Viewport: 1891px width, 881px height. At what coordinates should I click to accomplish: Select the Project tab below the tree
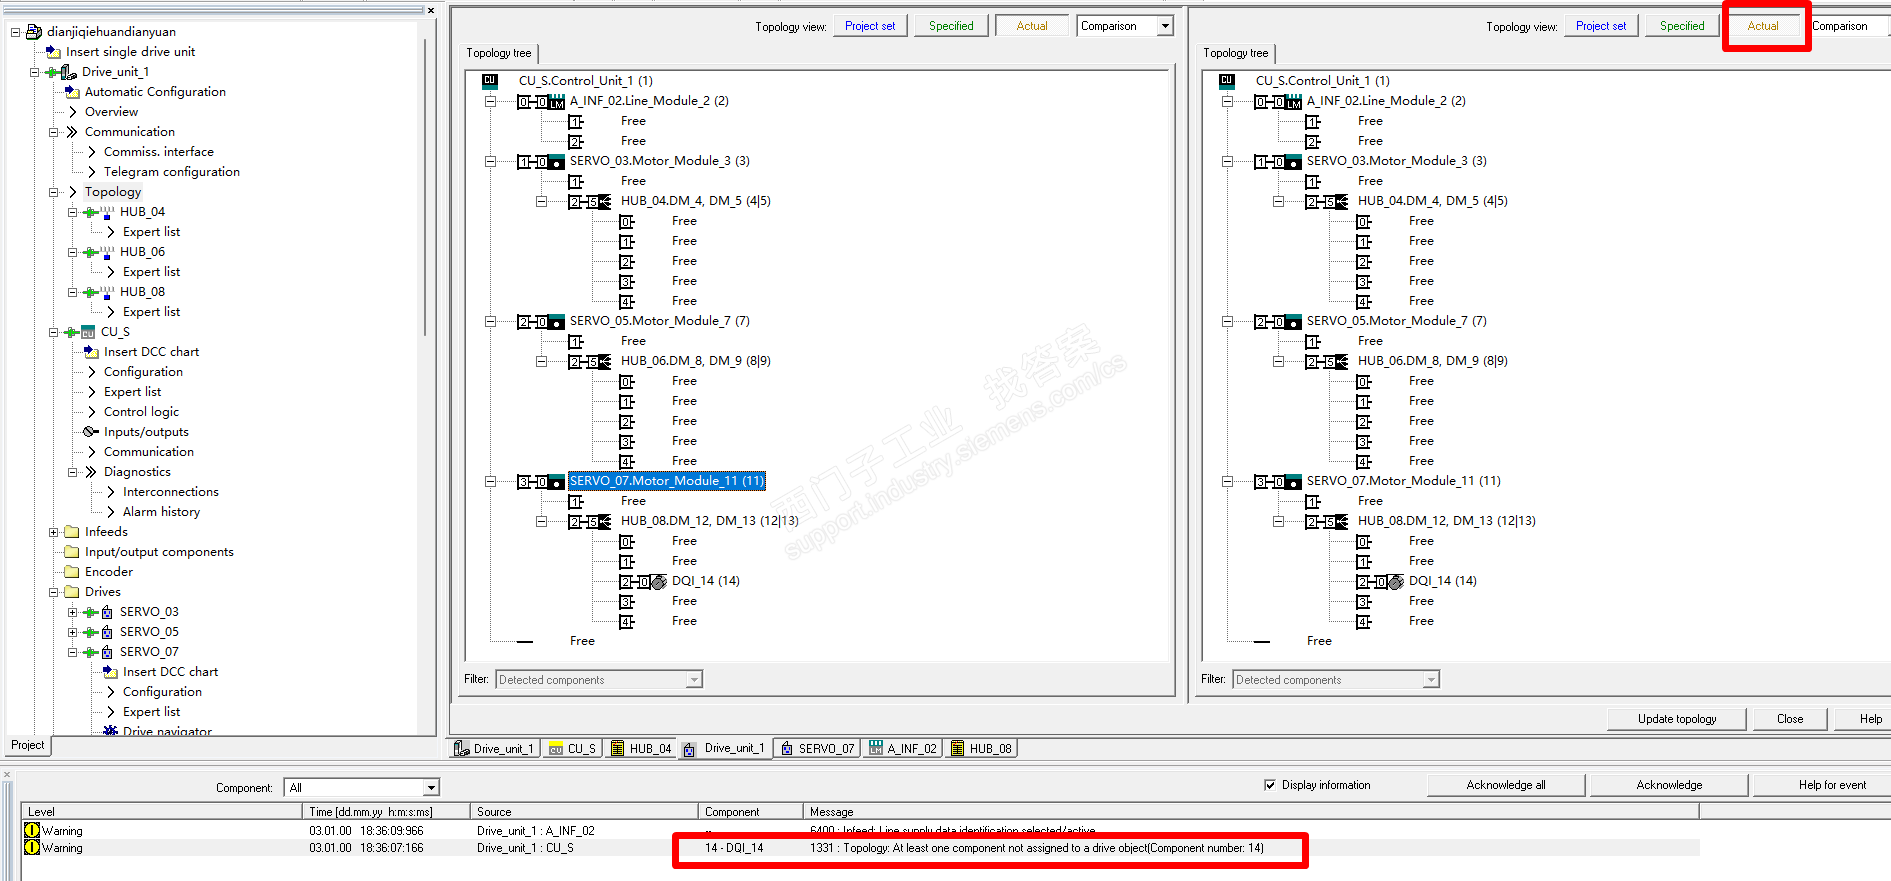pyautogui.click(x=28, y=745)
